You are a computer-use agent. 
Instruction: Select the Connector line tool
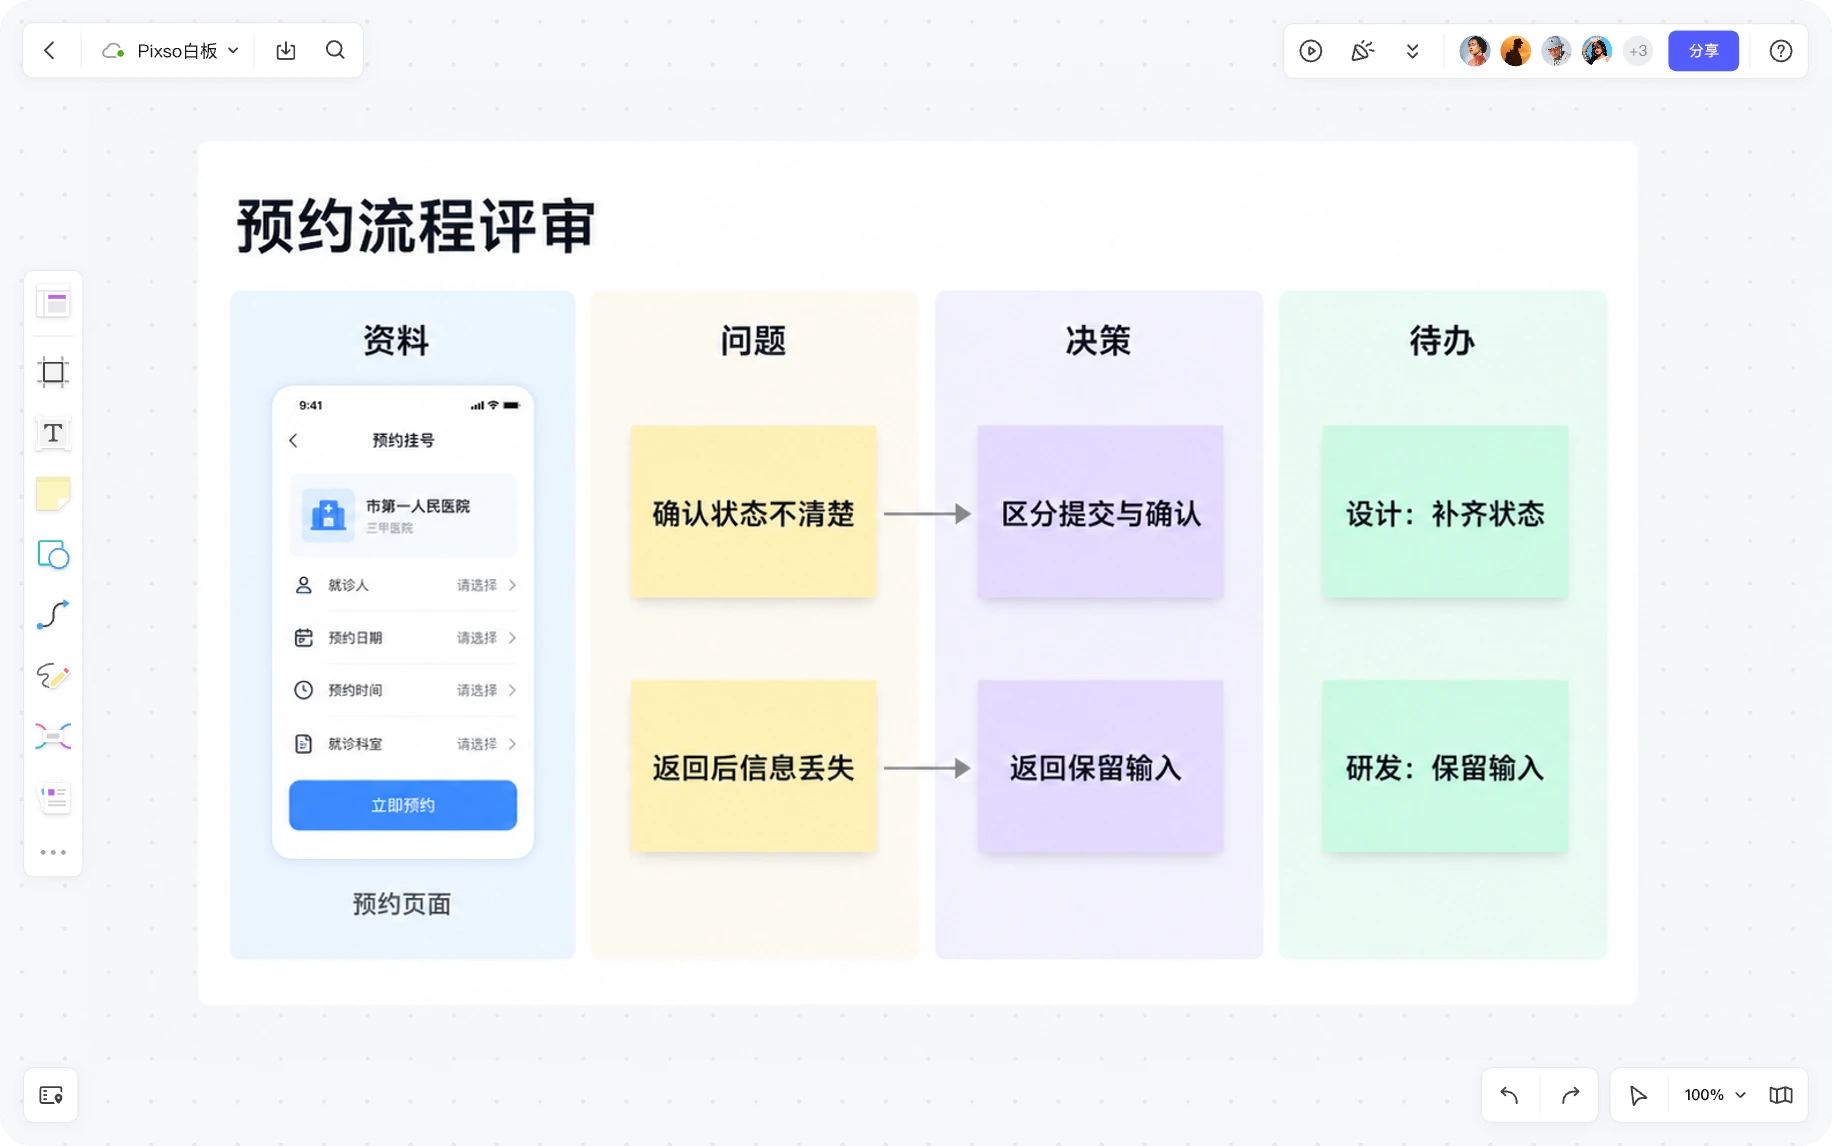[53, 615]
